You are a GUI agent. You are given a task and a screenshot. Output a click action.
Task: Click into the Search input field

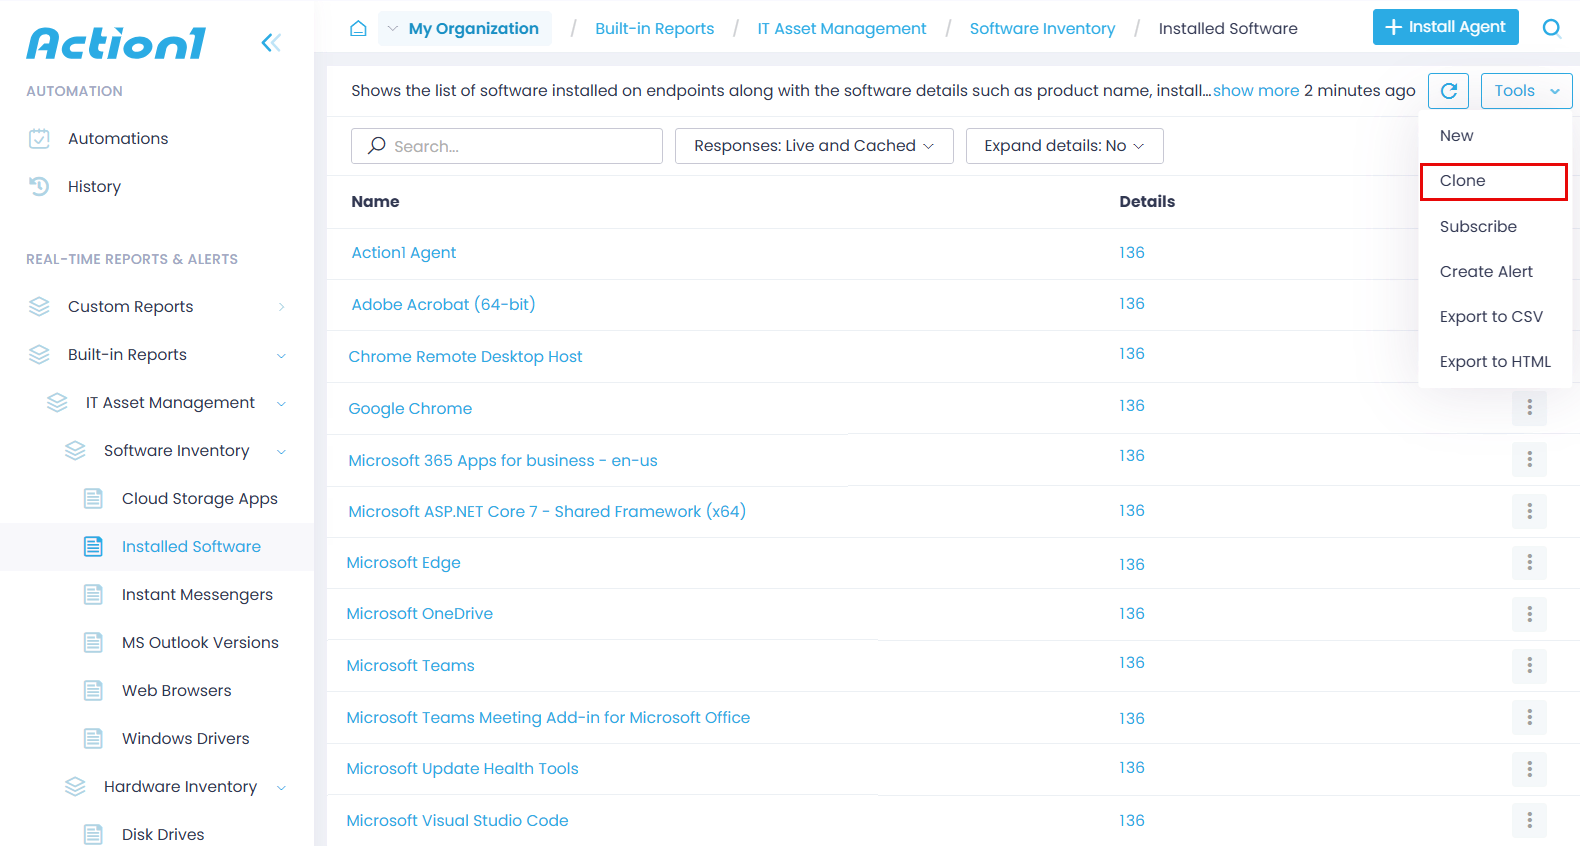tap(520, 146)
